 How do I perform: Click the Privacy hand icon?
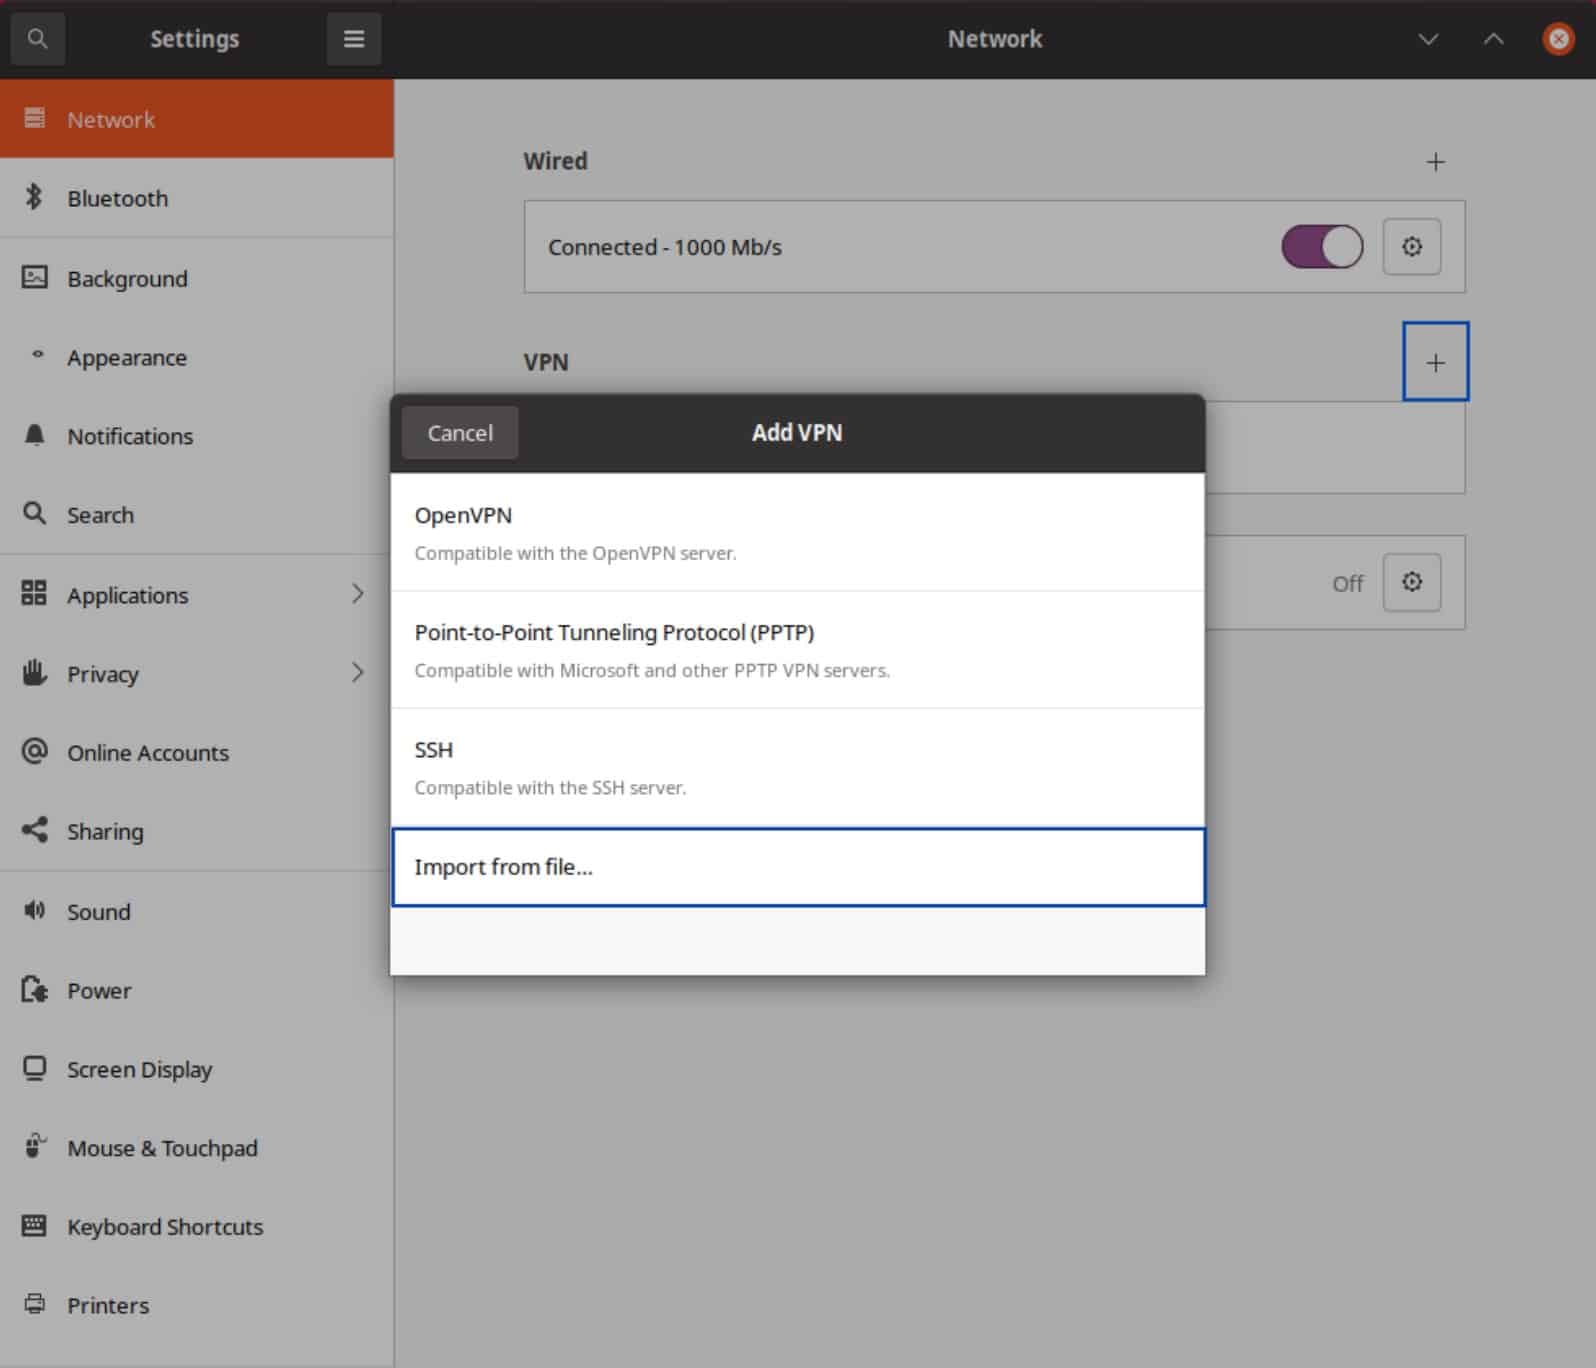coord(34,672)
